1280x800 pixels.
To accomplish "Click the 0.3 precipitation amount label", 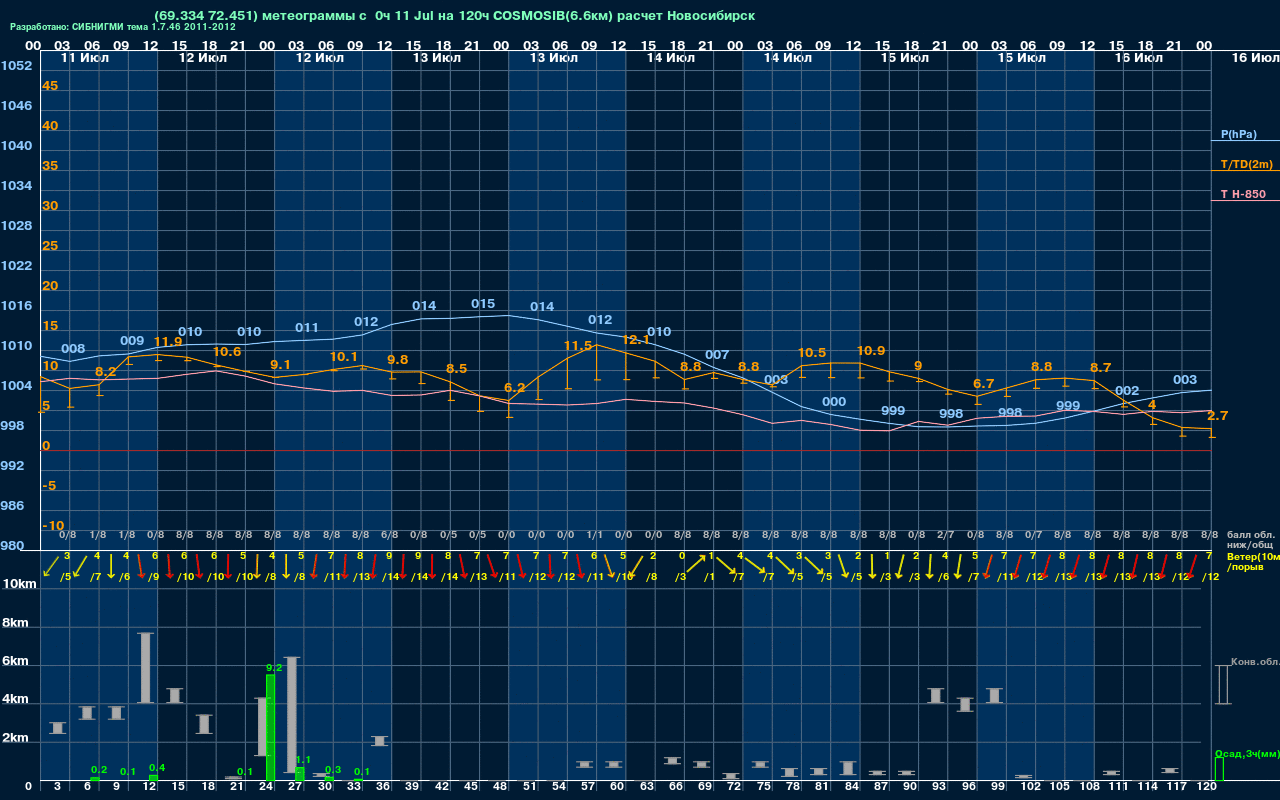I will point(333,770).
